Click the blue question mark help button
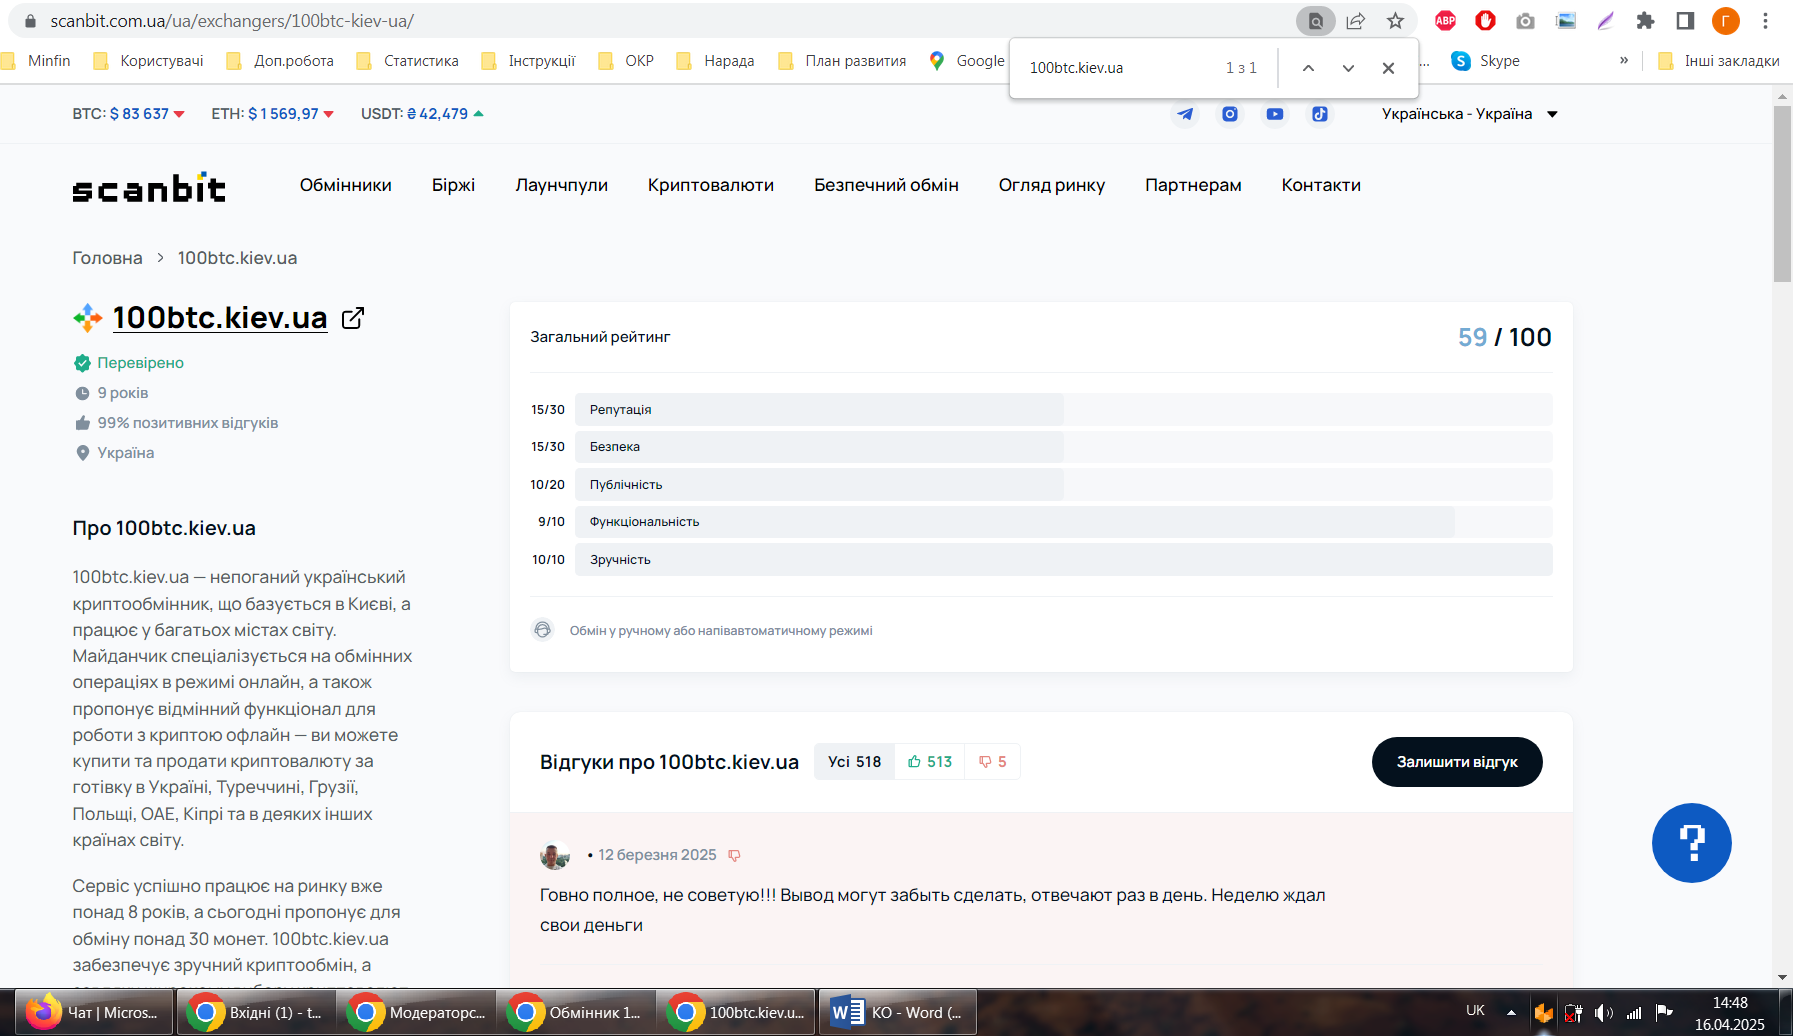 (x=1691, y=843)
